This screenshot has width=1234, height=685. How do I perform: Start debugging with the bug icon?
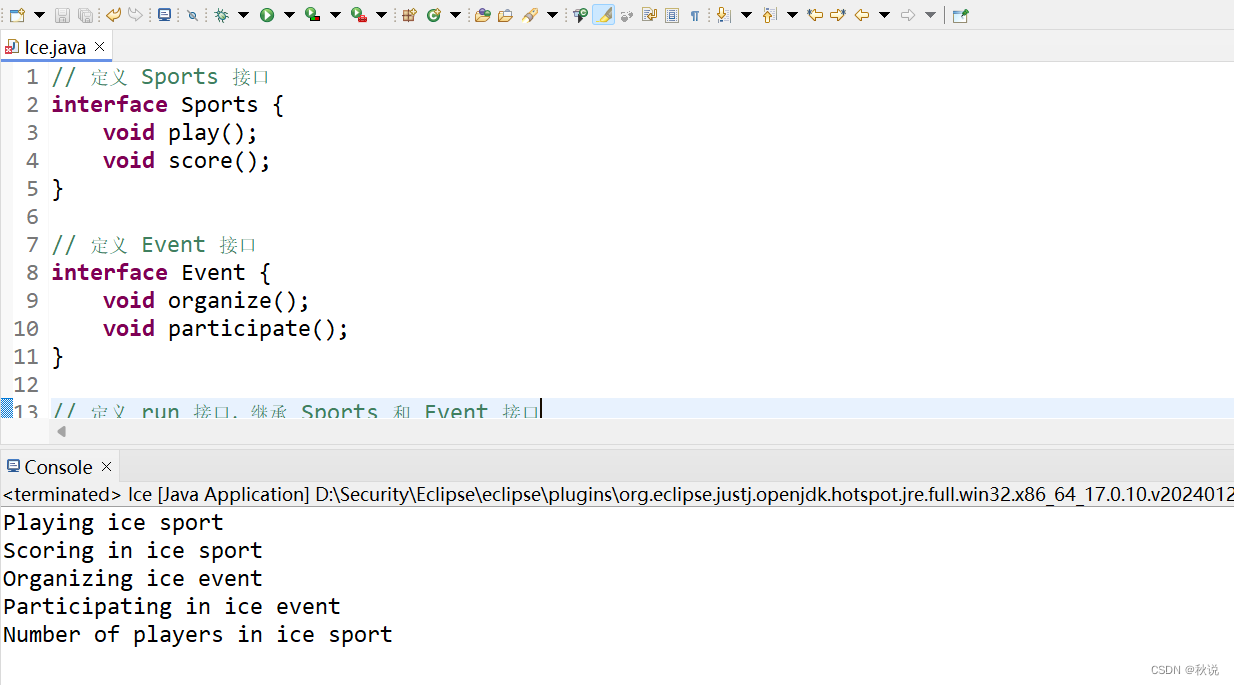coord(221,15)
